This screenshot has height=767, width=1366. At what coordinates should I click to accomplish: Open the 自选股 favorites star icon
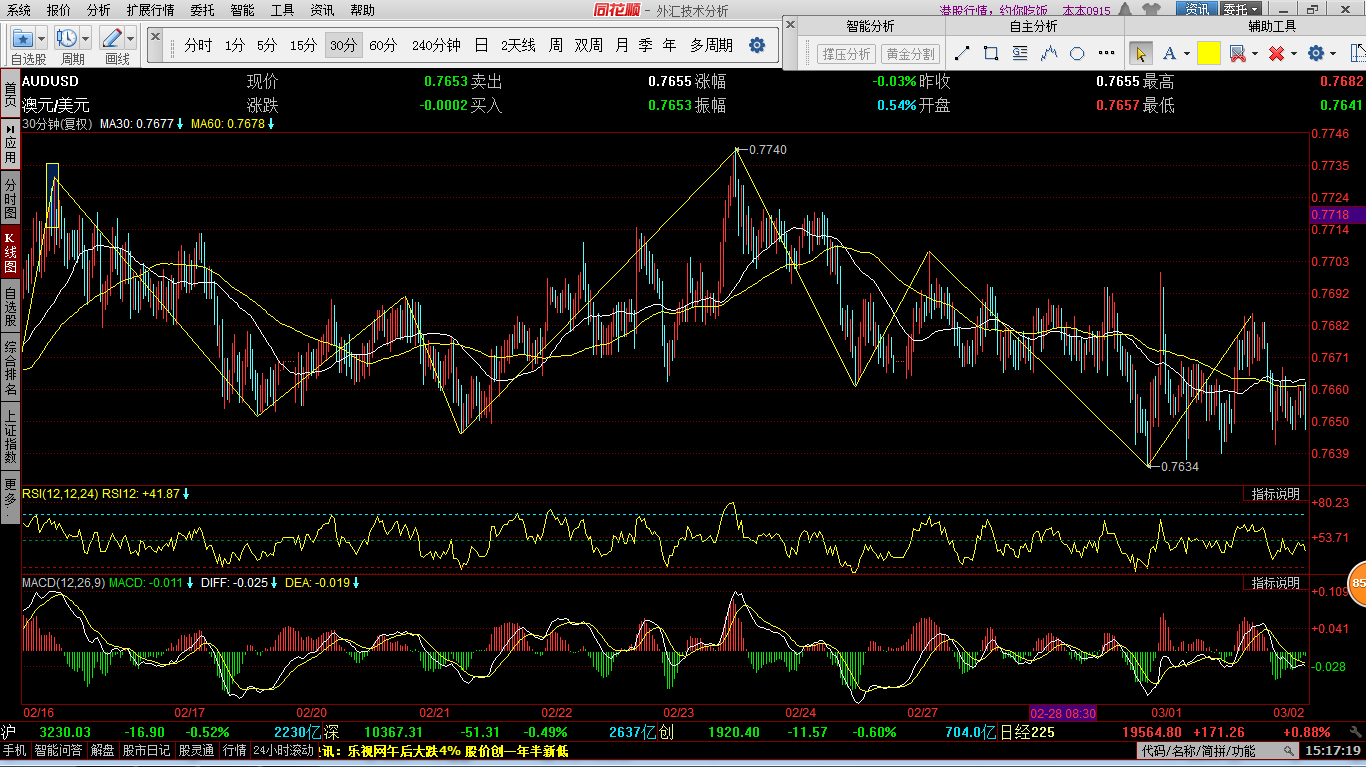[23, 39]
